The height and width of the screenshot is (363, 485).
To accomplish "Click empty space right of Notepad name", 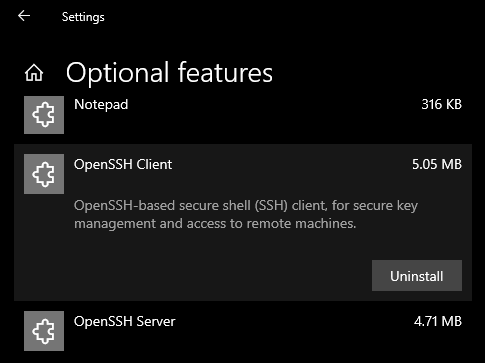I will click(273, 105).
